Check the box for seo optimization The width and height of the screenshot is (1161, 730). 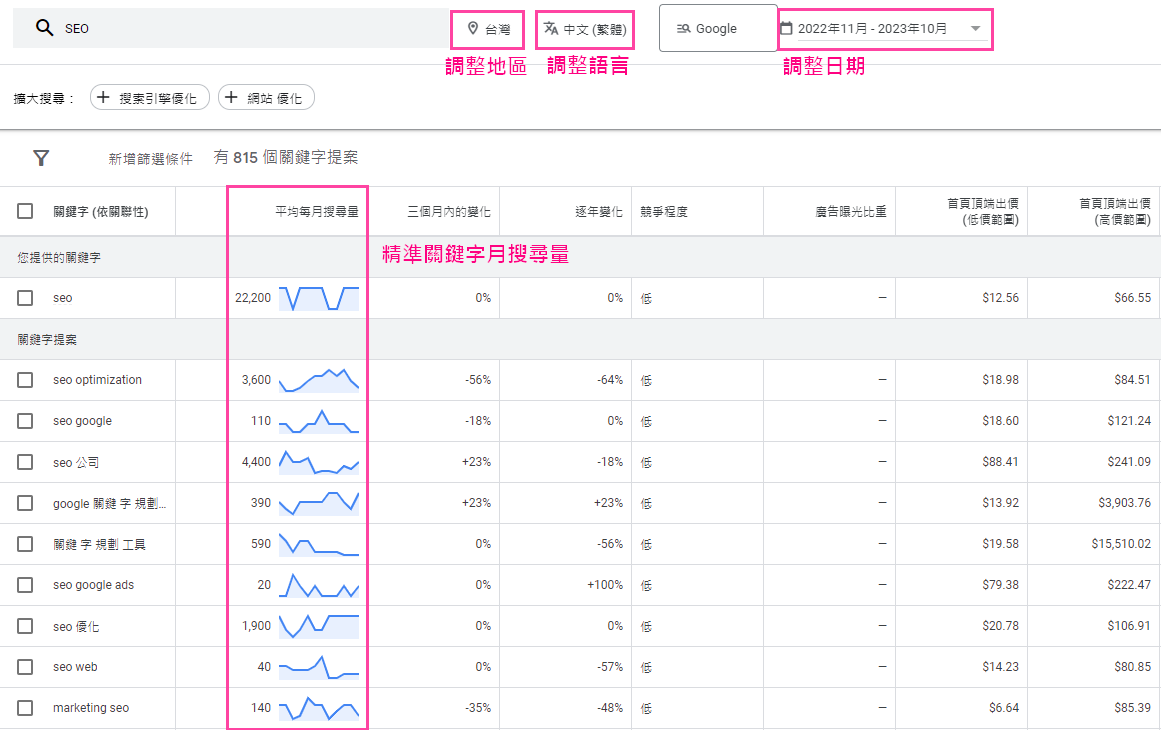pos(25,380)
